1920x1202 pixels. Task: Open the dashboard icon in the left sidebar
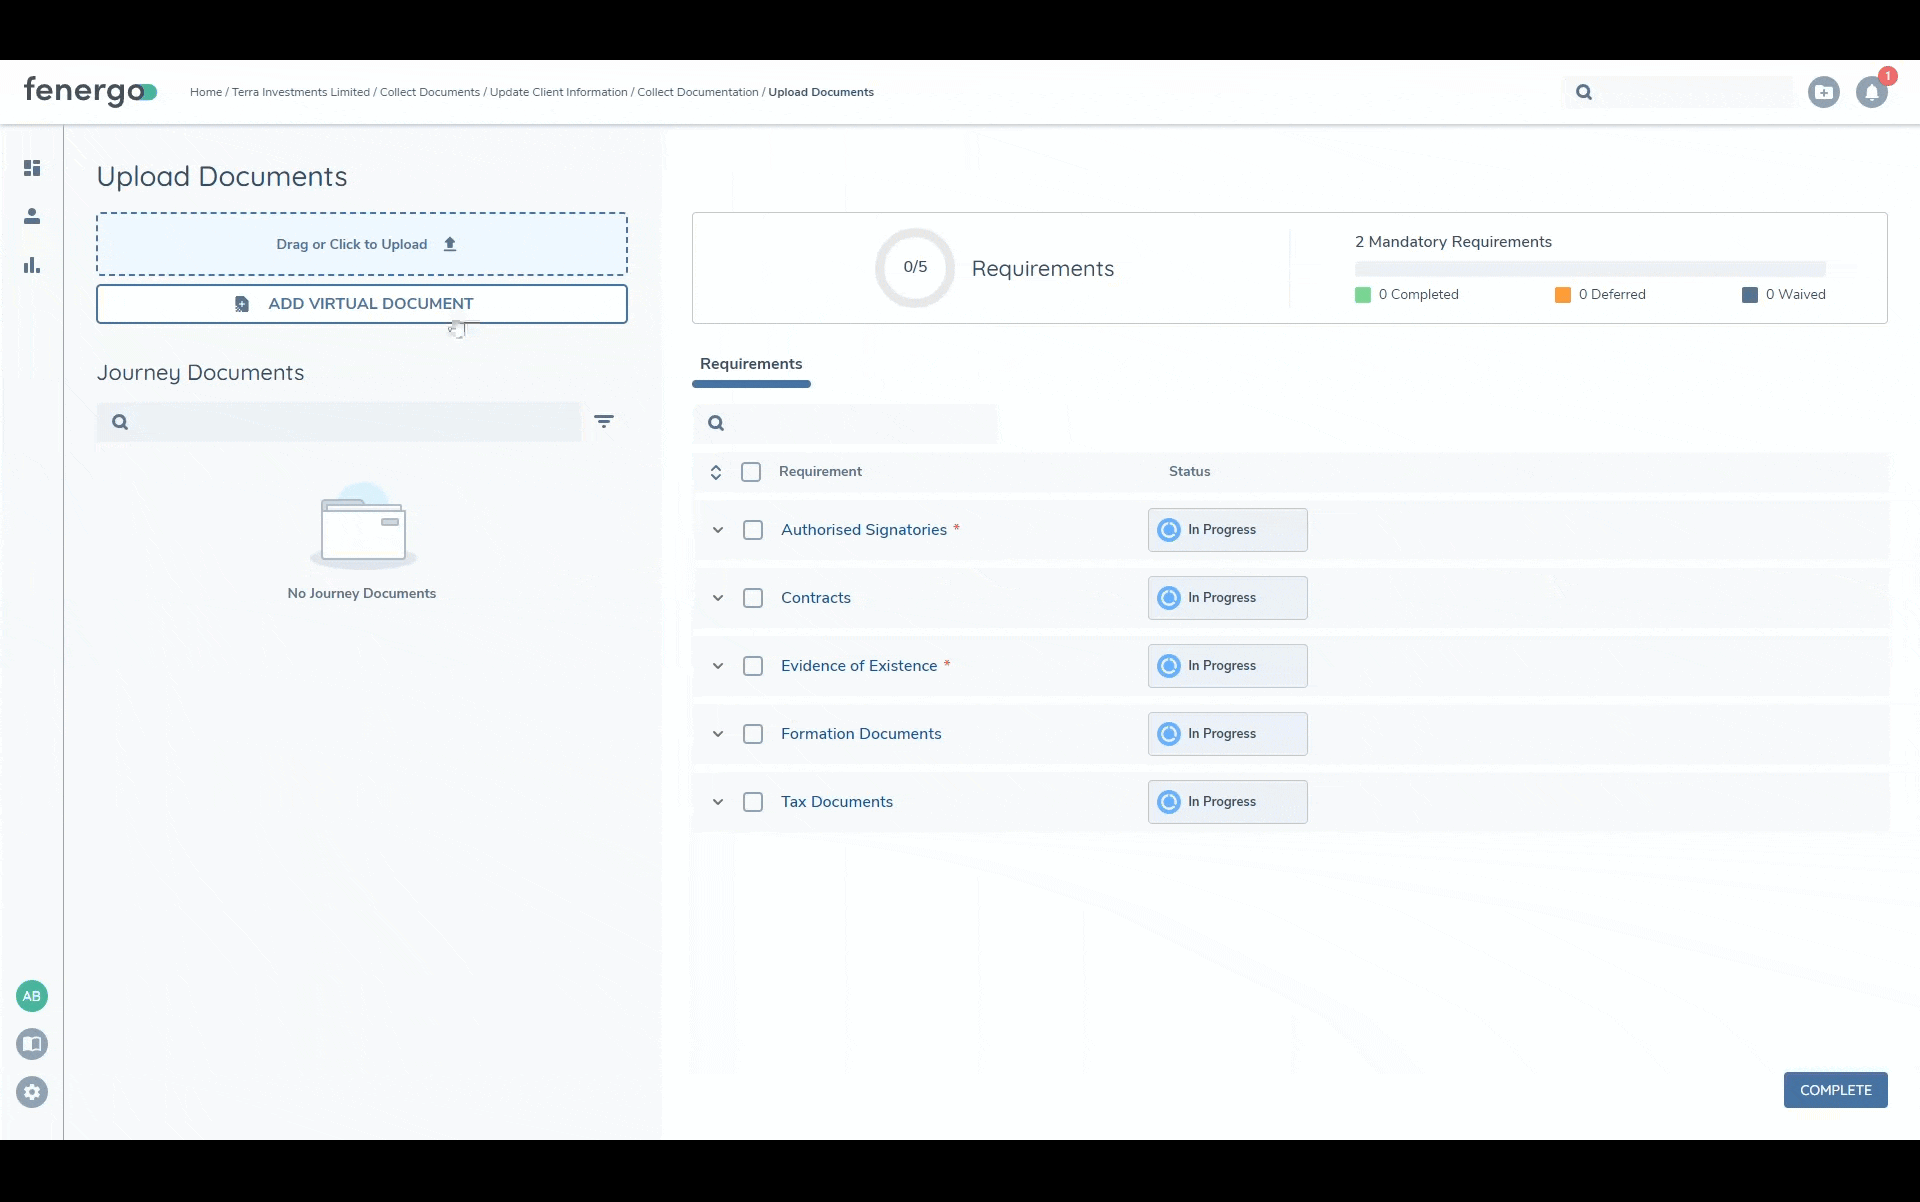[32, 167]
